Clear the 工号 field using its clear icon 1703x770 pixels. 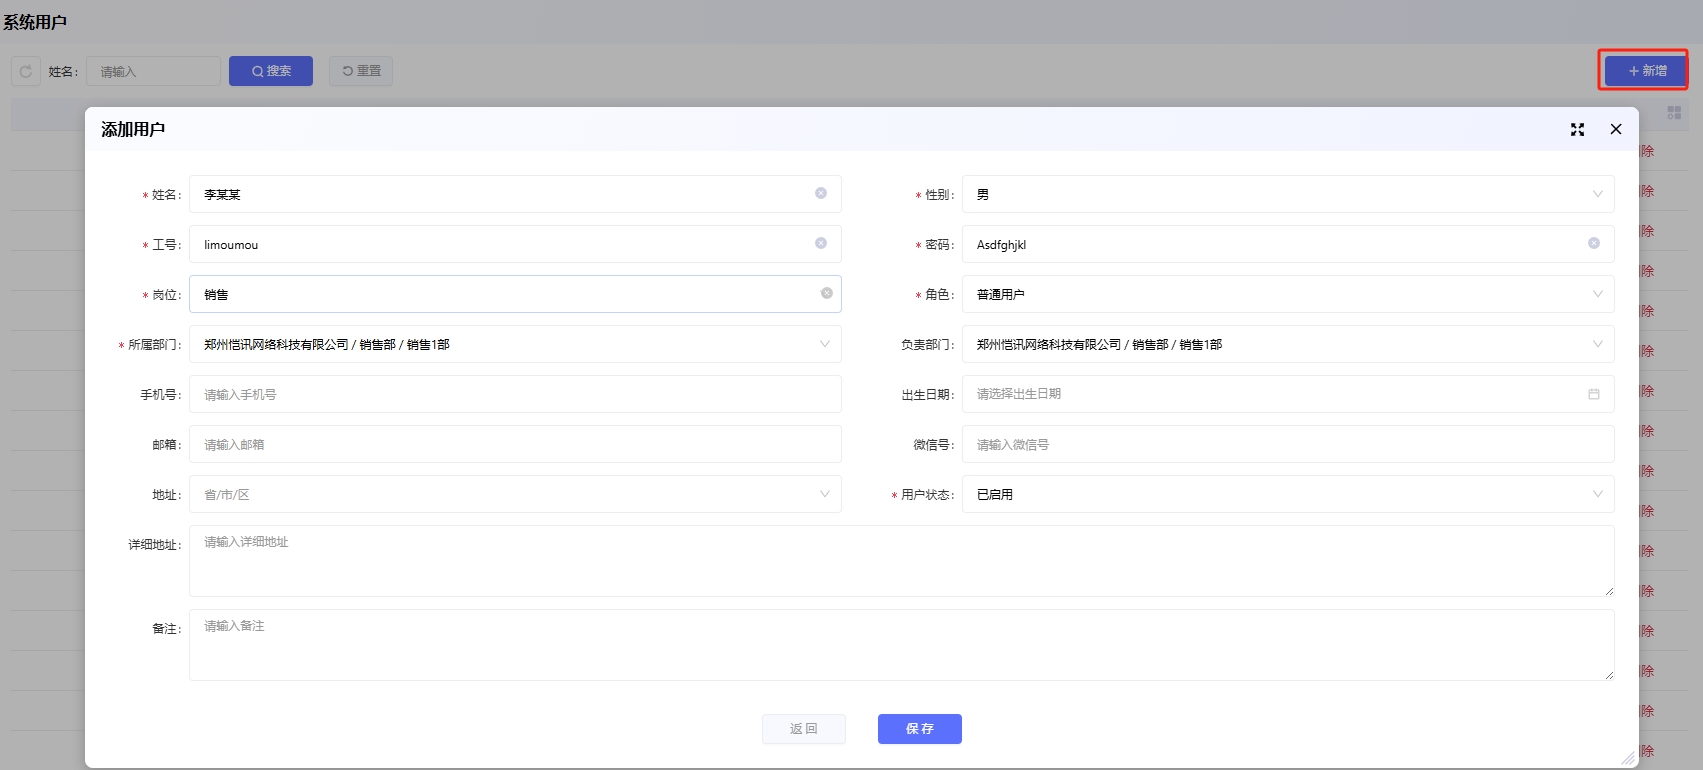coord(821,243)
